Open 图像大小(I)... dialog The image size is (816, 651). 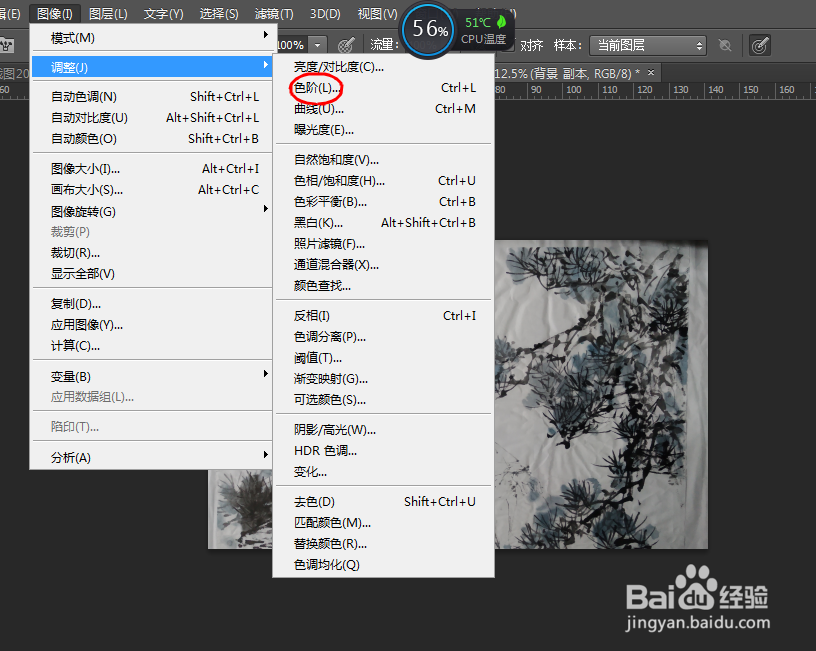point(152,169)
